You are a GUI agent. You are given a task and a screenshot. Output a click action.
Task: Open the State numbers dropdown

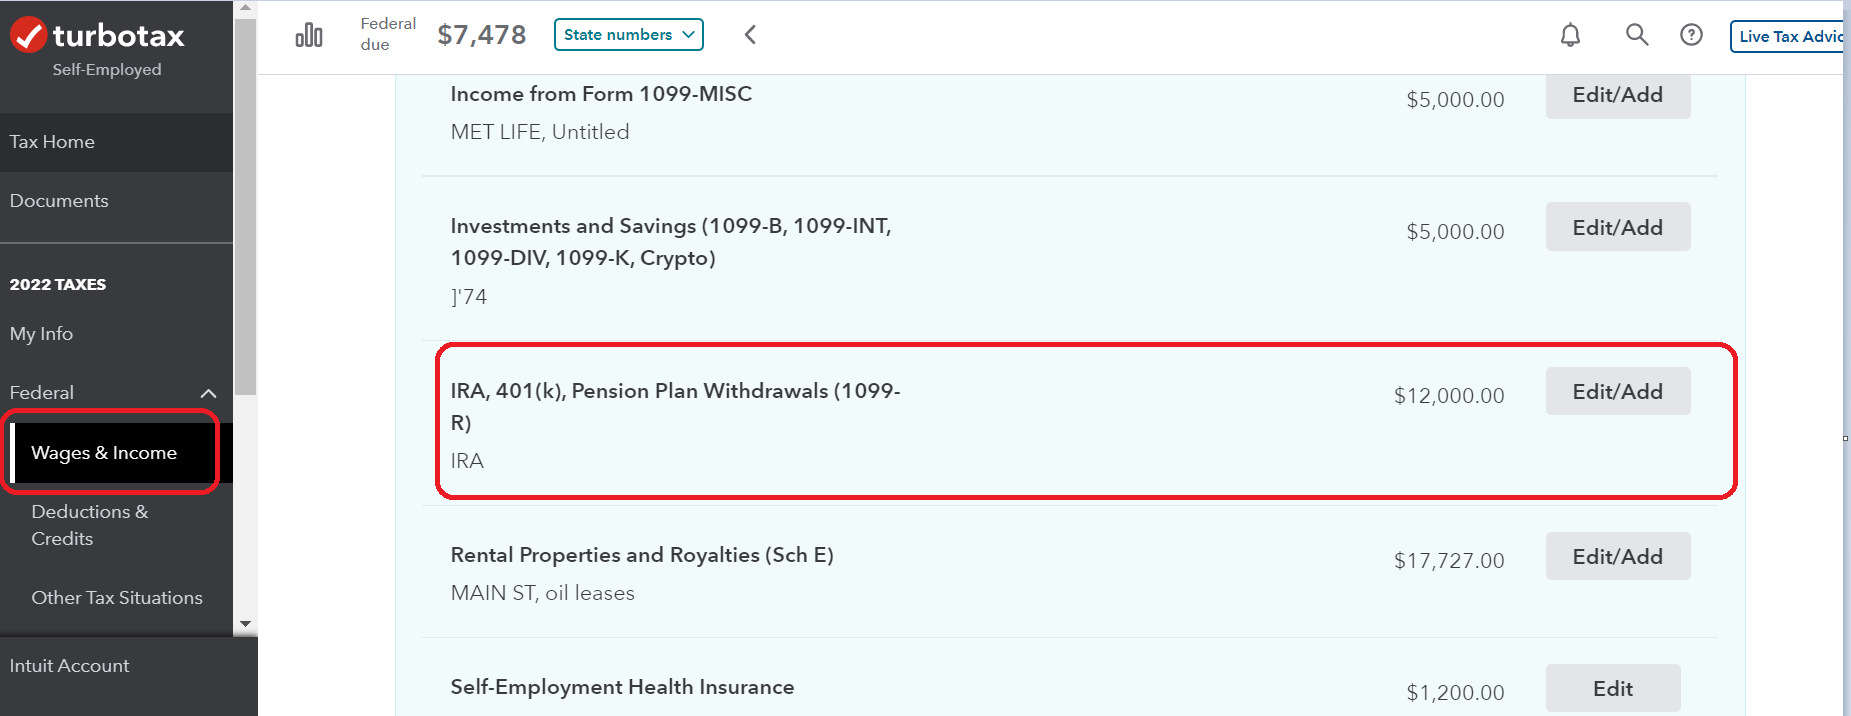(x=629, y=34)
